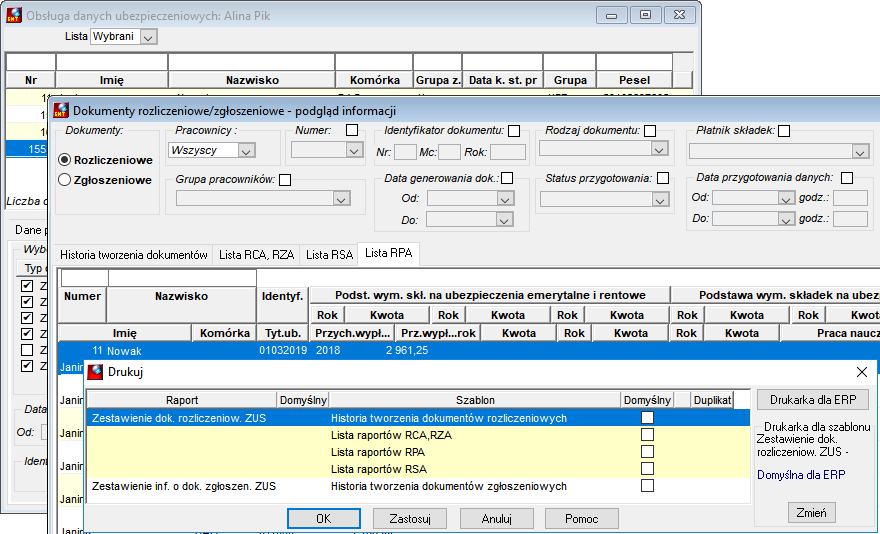
Task: Switch to Lista RPA tab
Action: pos(388,253)
